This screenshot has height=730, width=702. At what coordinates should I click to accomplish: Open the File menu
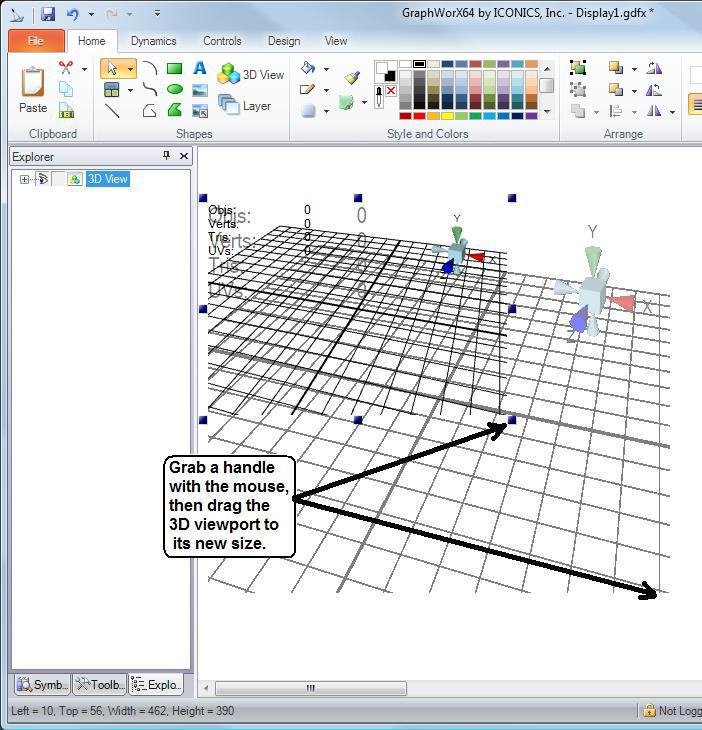point(35,41)
